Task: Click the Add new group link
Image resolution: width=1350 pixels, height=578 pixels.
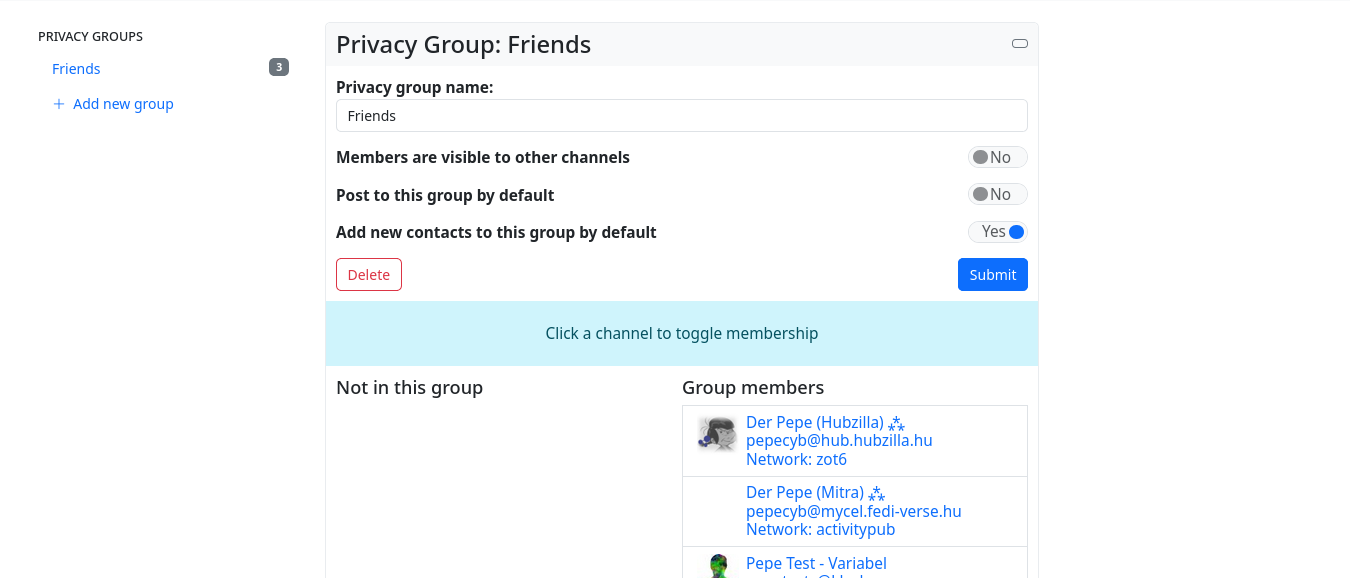Action: click(x=123, y=104)
